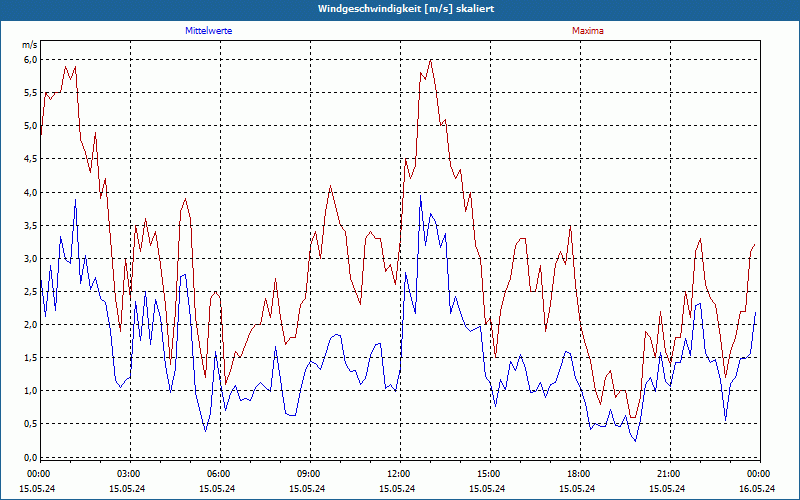Click the '12:00' time axis label
Image resolution: width=800 pixels, height=500 pixels.
click(397, 474)
